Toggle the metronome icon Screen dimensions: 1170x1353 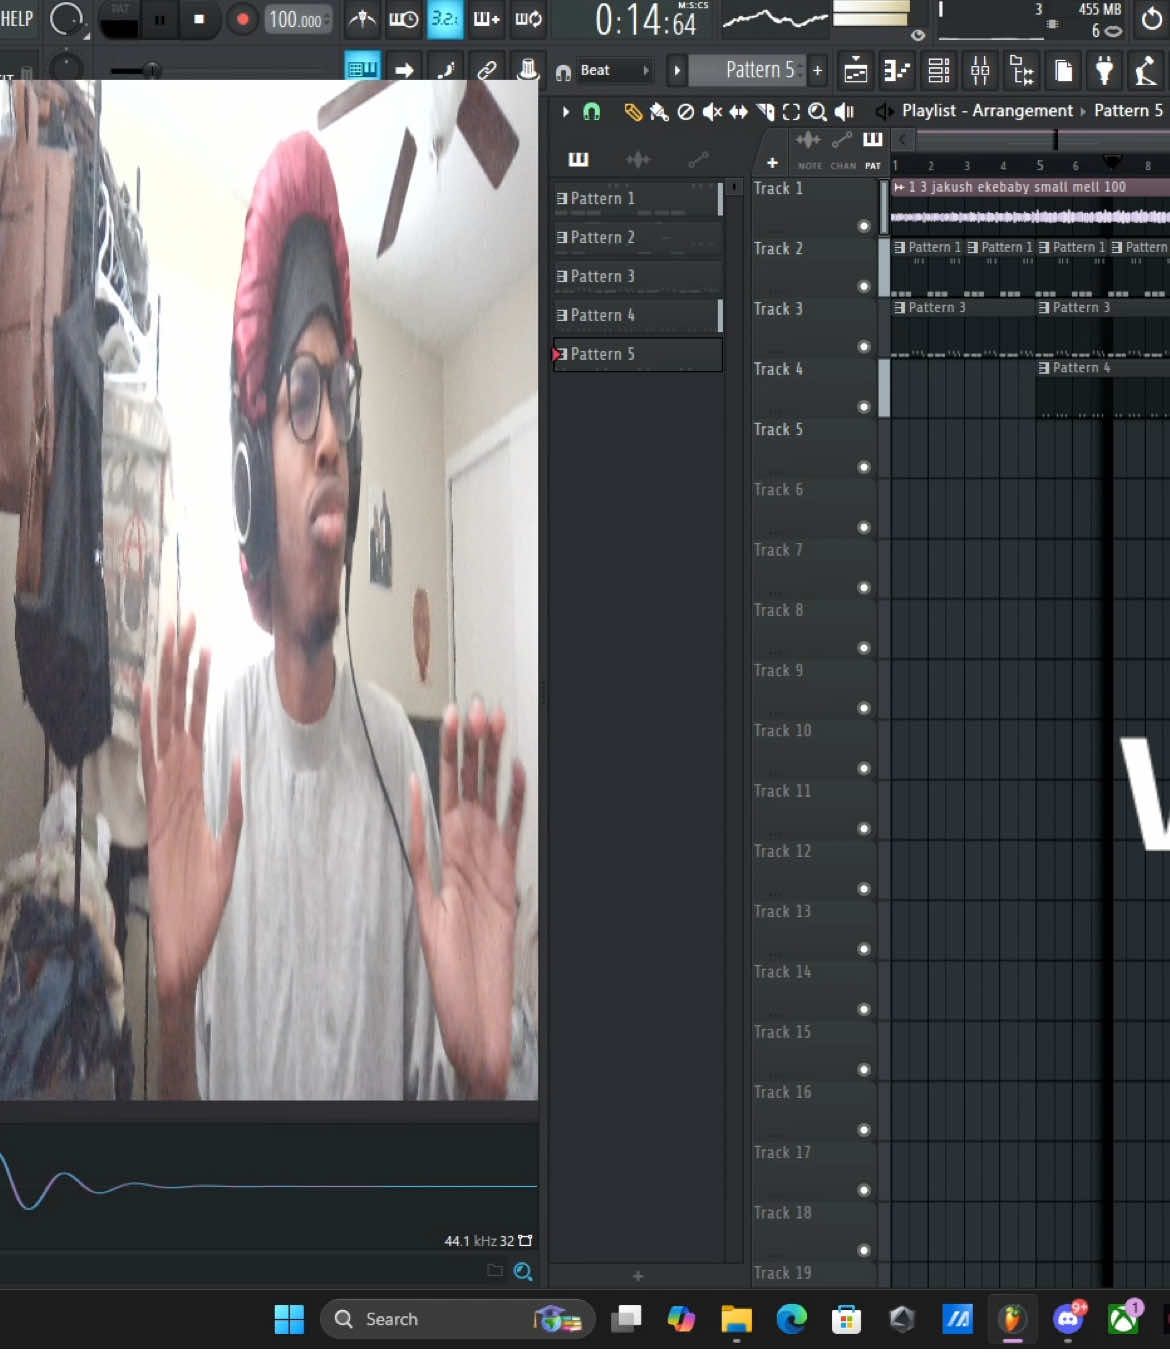[x=362, y=19]
